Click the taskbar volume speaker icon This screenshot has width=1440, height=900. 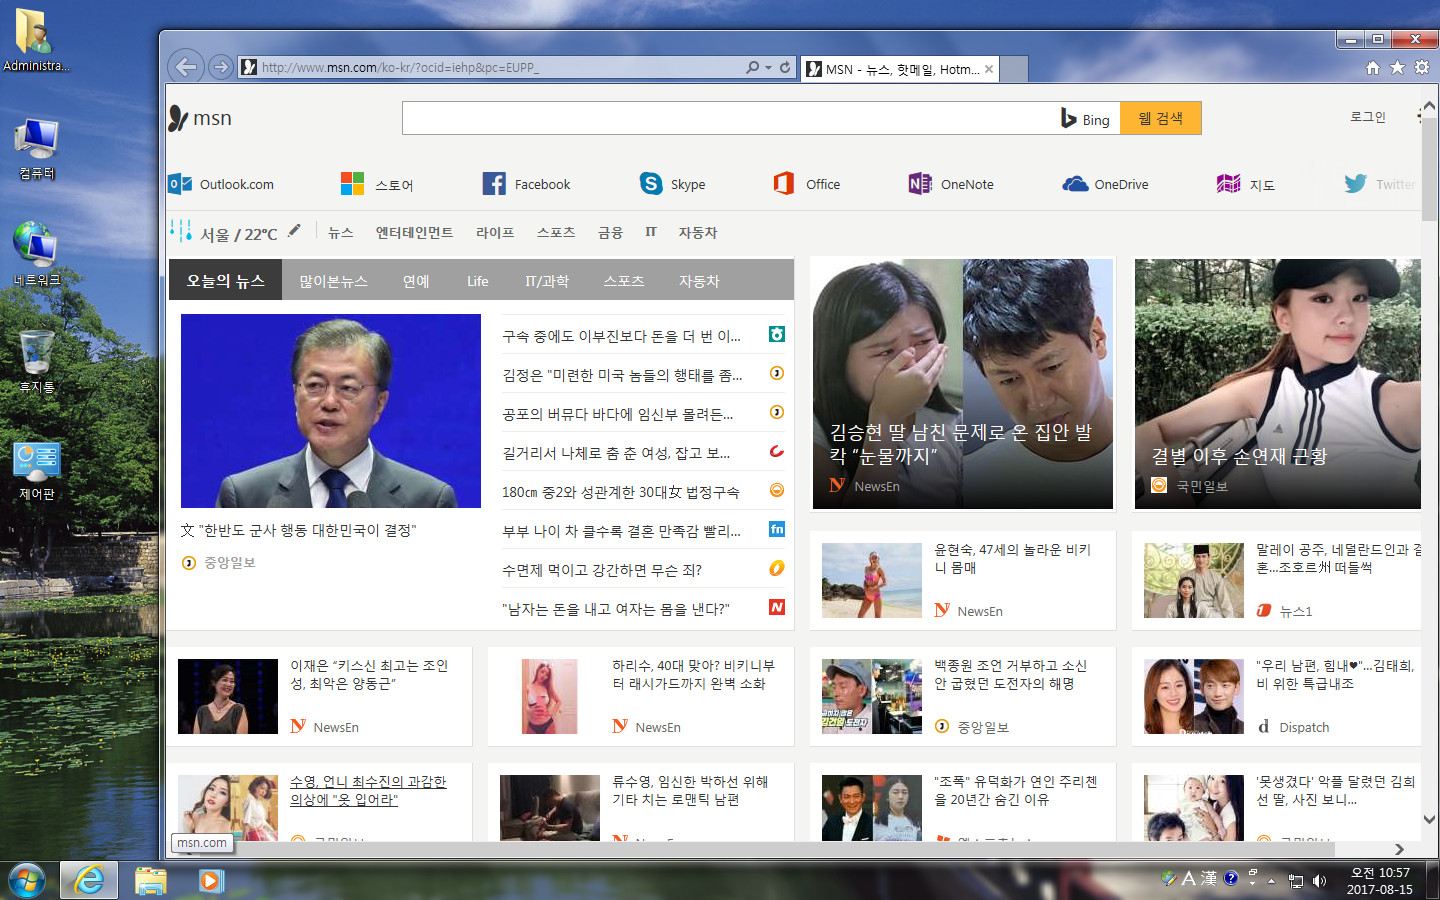[x=1319, y=881]
